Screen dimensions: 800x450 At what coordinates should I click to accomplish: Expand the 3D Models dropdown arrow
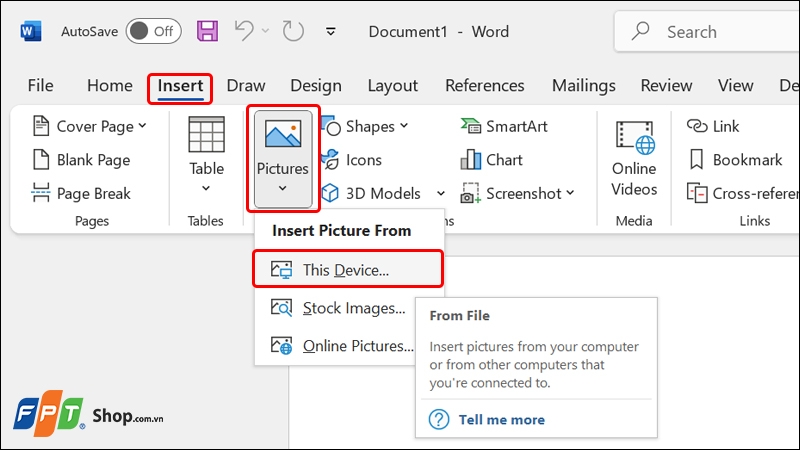pos(441,193)
